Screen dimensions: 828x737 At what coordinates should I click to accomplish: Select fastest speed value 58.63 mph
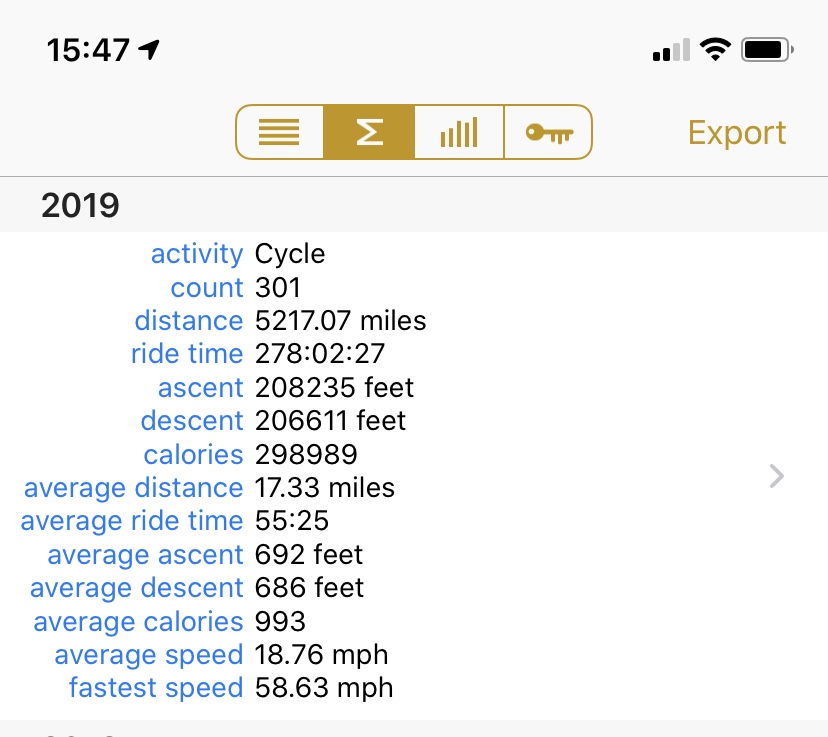coord(323,688)
